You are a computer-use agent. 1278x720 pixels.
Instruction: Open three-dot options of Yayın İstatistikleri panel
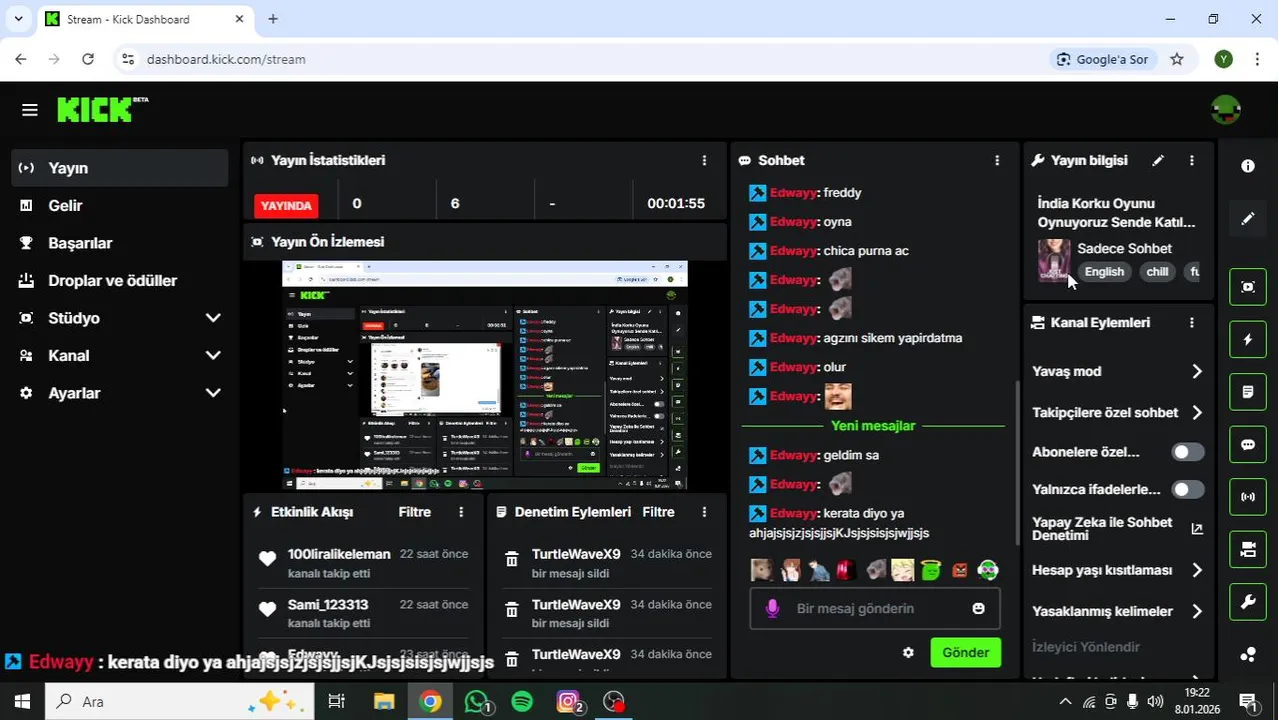click(704, 160)
